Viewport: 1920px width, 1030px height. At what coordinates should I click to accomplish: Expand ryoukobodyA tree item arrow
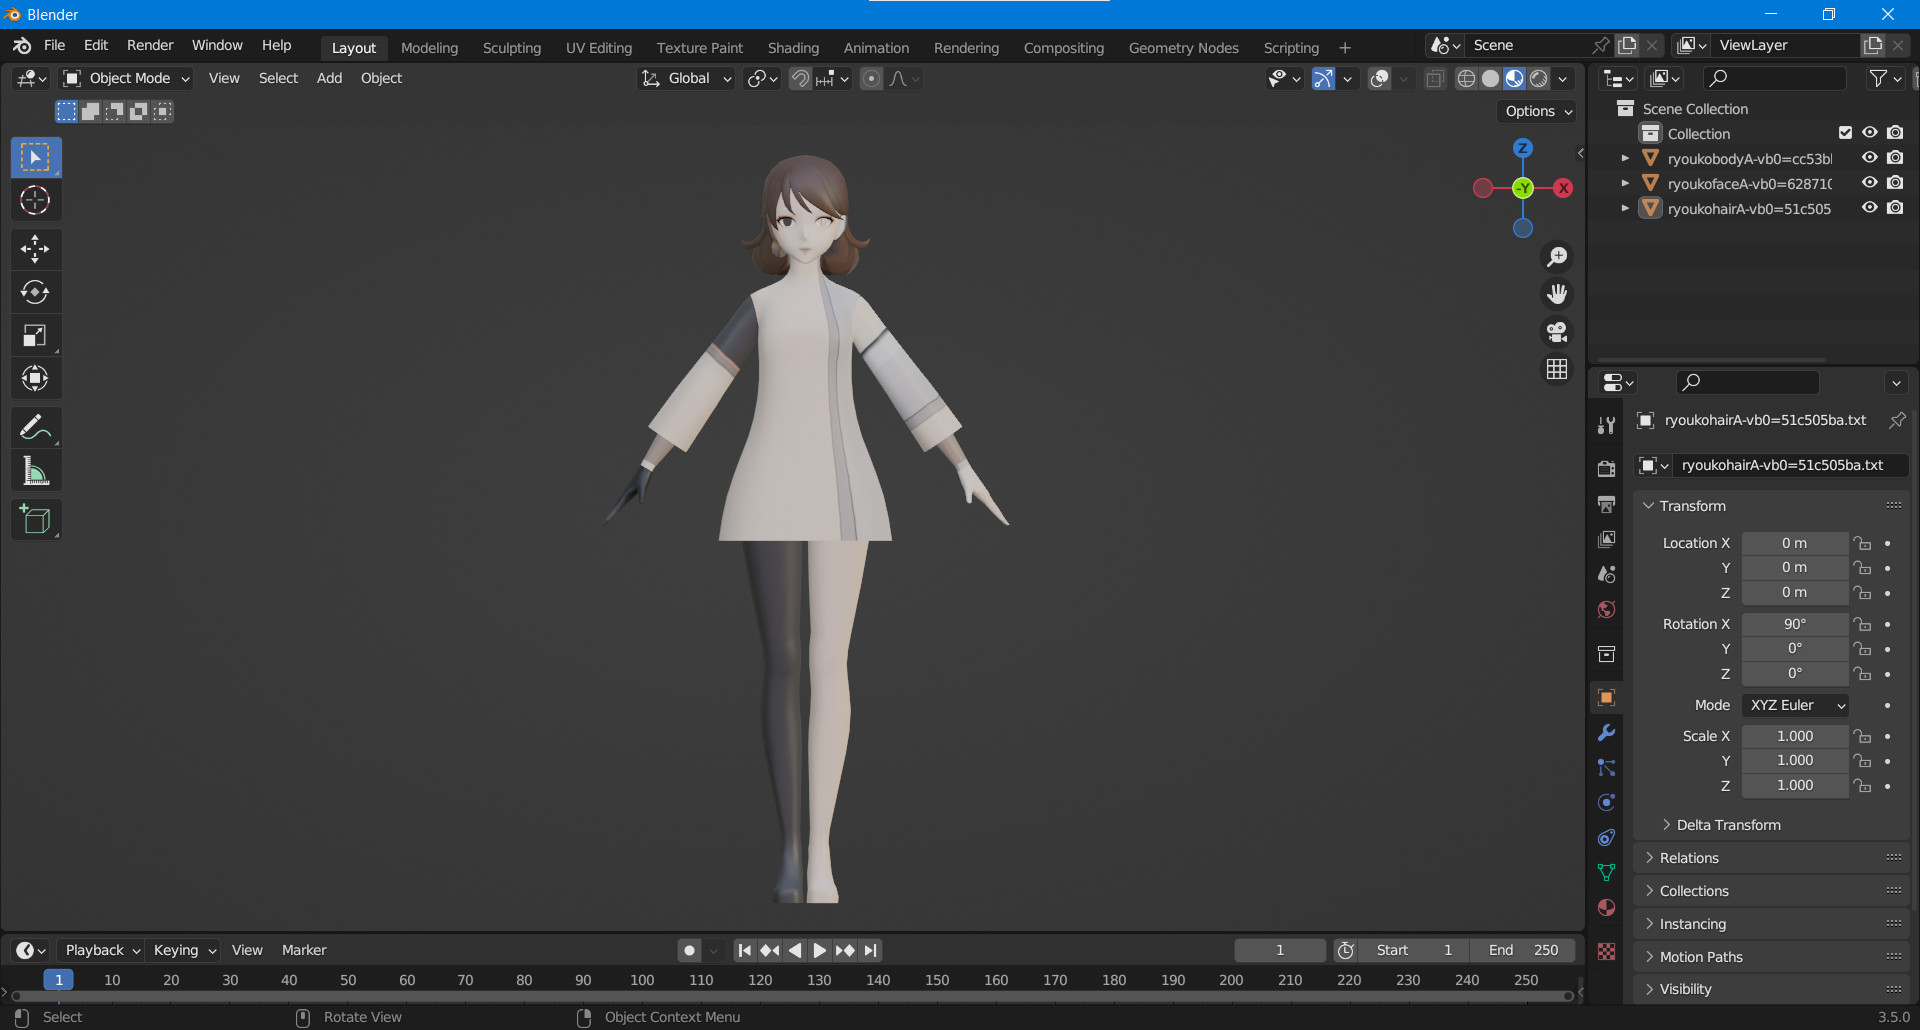point(1625,159)
